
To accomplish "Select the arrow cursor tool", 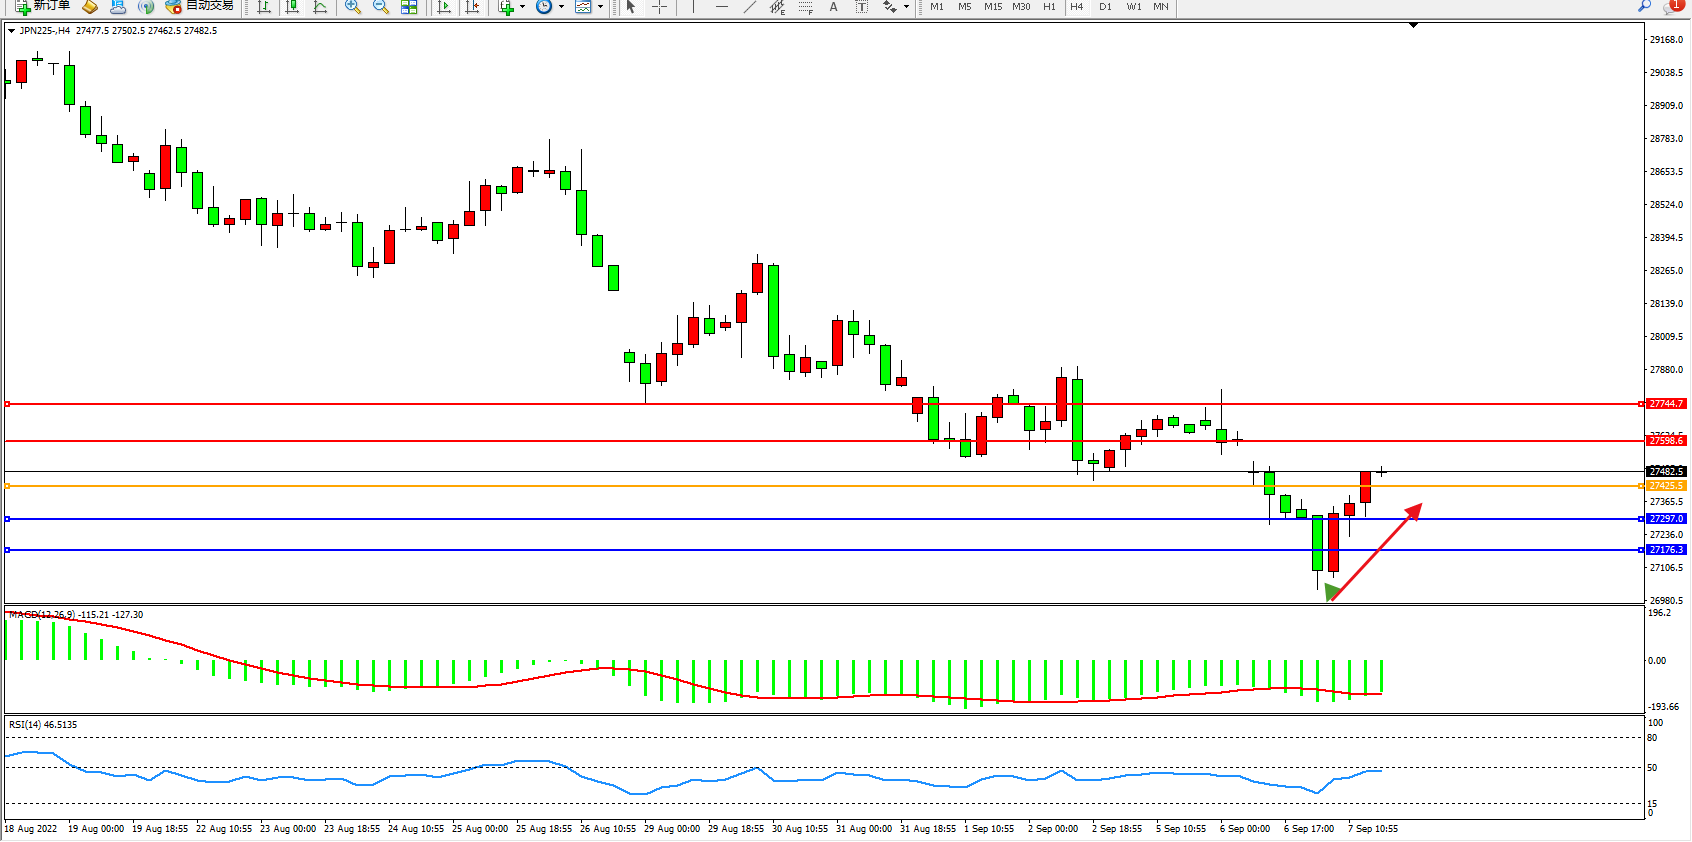I will coord(631,7).
